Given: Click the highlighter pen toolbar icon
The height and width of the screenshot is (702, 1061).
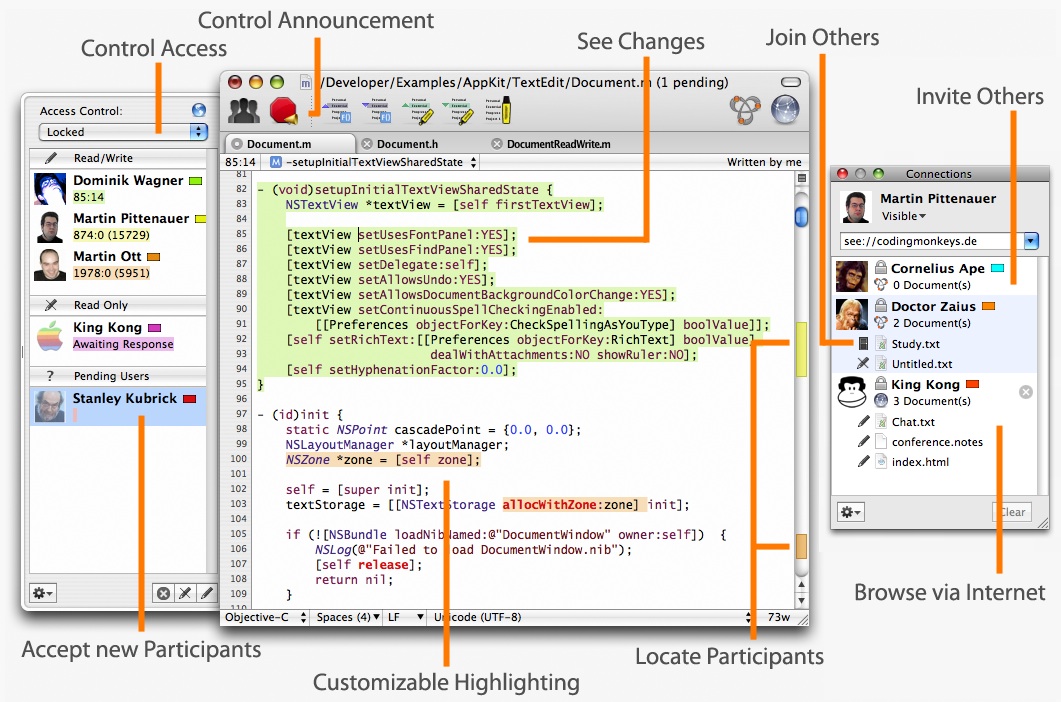Looking at the screenshot, I should pyautogui.click(x=497, y=110).
